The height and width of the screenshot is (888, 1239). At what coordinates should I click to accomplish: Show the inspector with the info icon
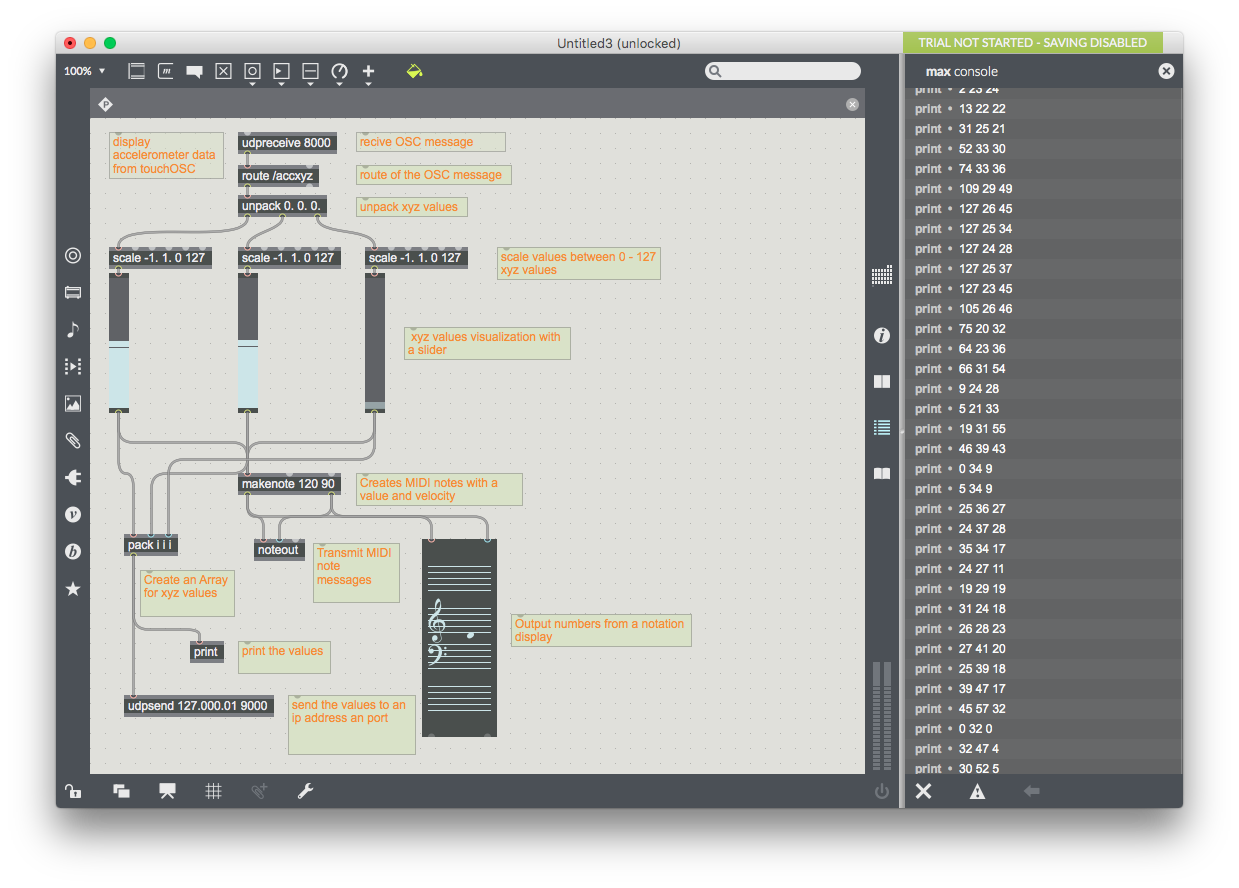[x=881, y=335]
